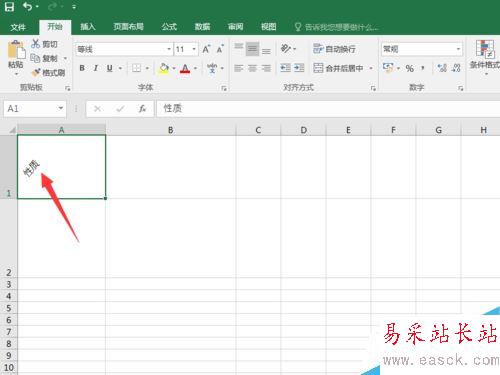This screenshot has height=375, width=500.
Task: Click the accounting currency format icon
Action: (x=388, y=68)
